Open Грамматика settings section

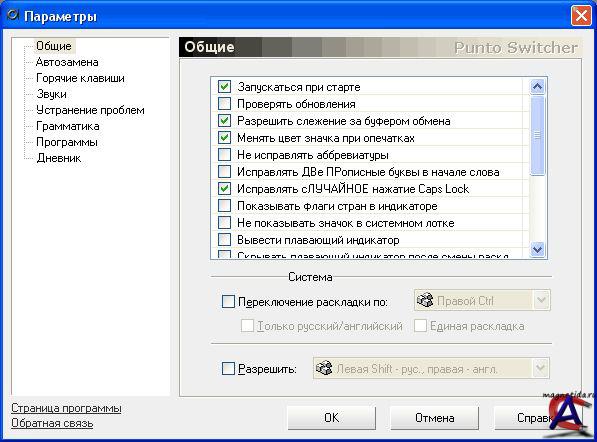coord(68,126)
